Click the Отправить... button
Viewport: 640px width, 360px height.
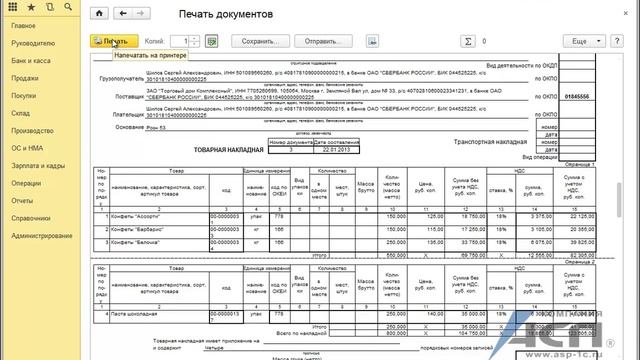(x=323, y=41)
